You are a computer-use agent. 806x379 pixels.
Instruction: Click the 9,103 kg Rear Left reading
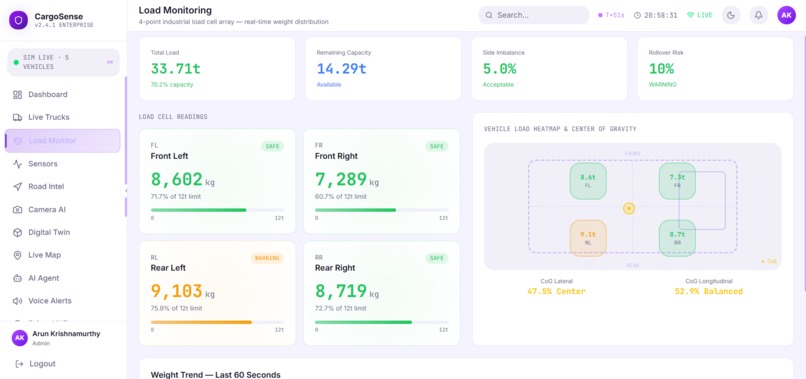(x=182, y=292)
